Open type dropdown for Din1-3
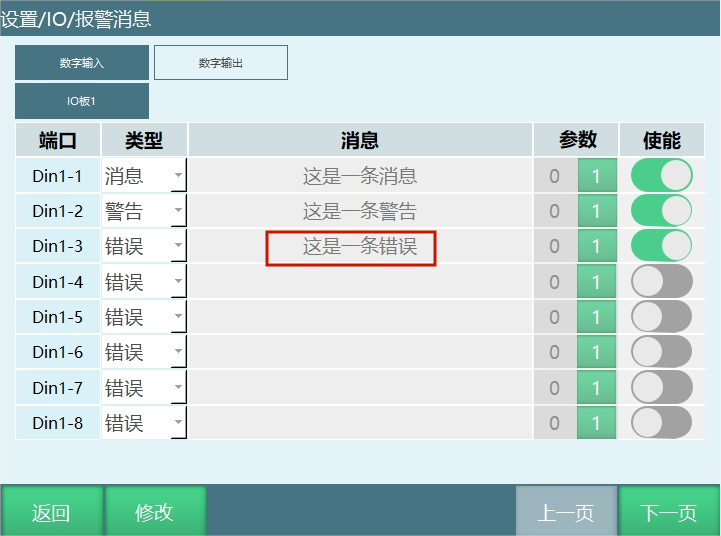The width and height of the screenshot is (721, 536). pyautogui.click(x=144, y=246)
